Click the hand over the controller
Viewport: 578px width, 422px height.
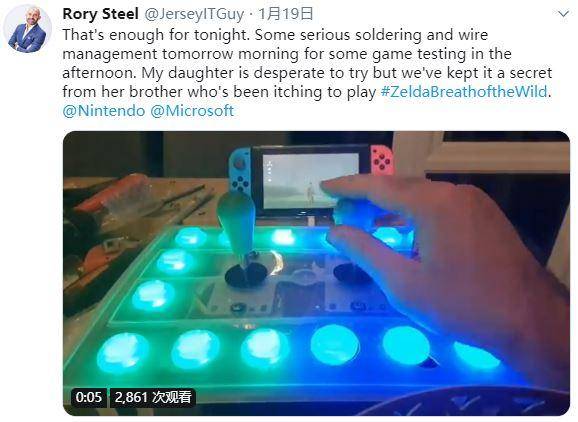tap(442, 258)
